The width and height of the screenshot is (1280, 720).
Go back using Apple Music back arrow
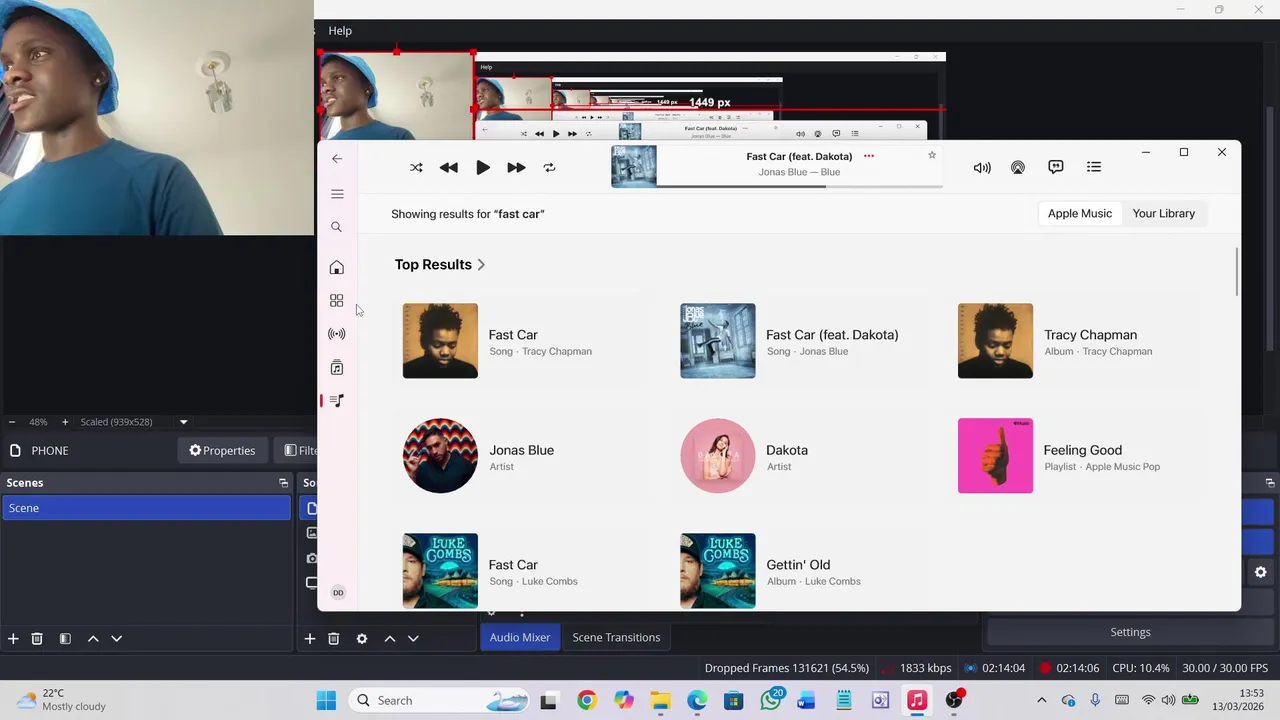pyautogui.click(x=337, y=159)
